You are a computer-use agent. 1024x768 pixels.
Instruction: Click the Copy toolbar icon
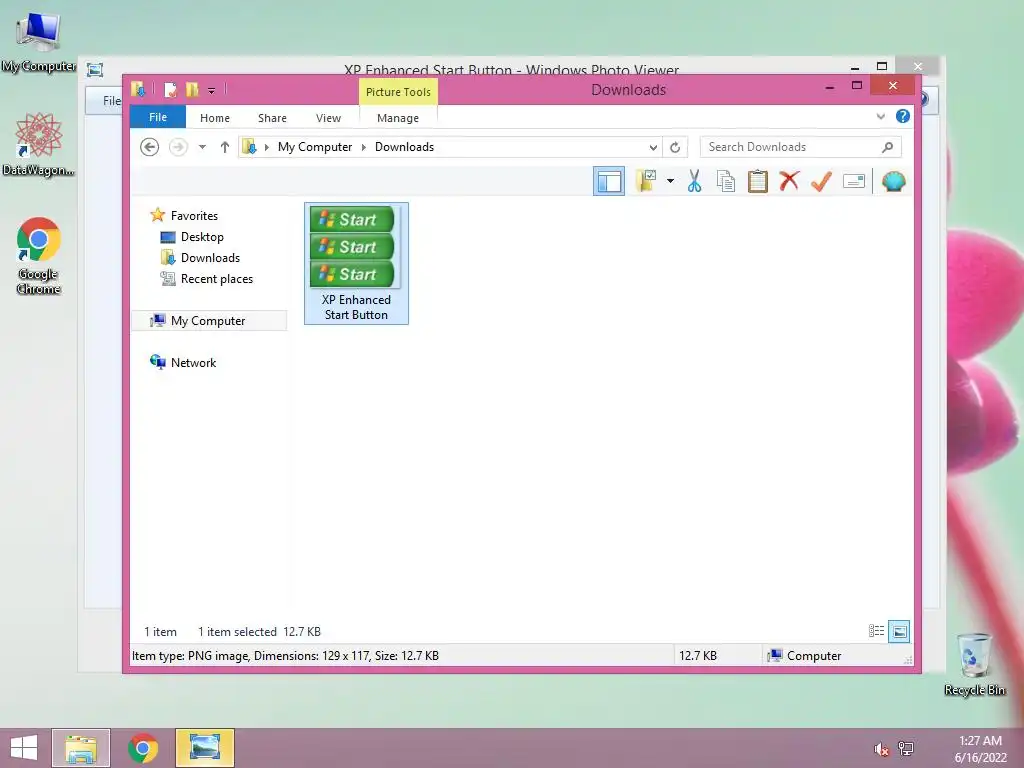pyautogui.click(x=726, y=181)
